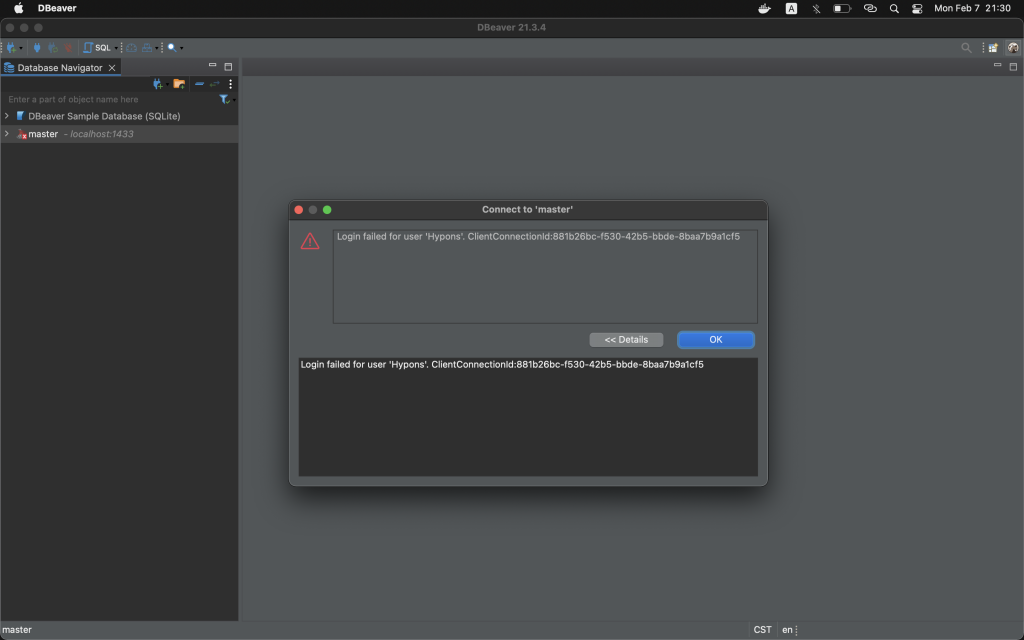Expand the master connection tree node
Viewport: 1024px width, 640px height.
7,133
